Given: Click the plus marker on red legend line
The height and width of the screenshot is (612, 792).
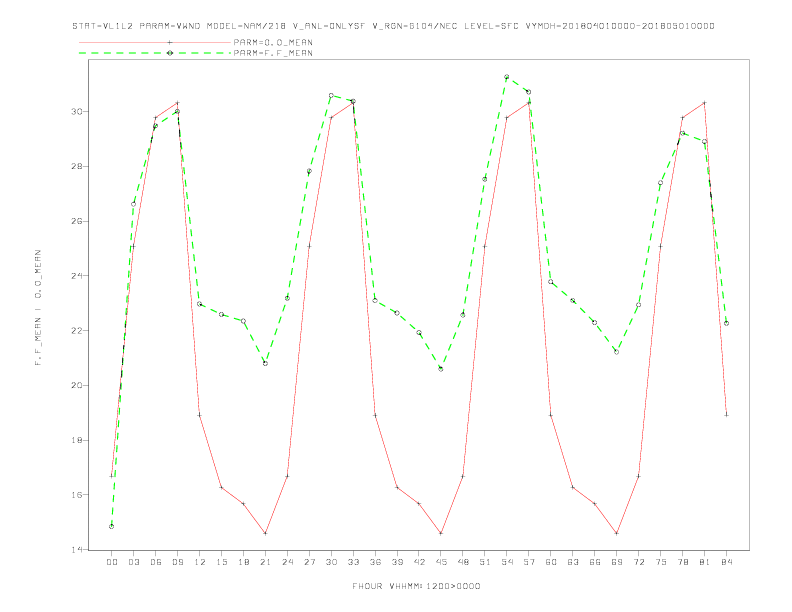Looking at the screenshot, I should (170, 42).
